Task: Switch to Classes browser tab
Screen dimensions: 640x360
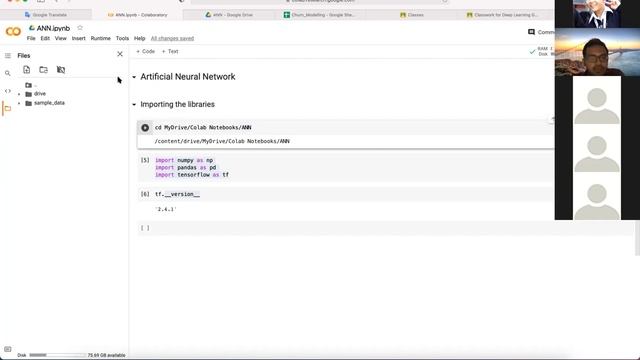Action: click(x=411, y=15)
